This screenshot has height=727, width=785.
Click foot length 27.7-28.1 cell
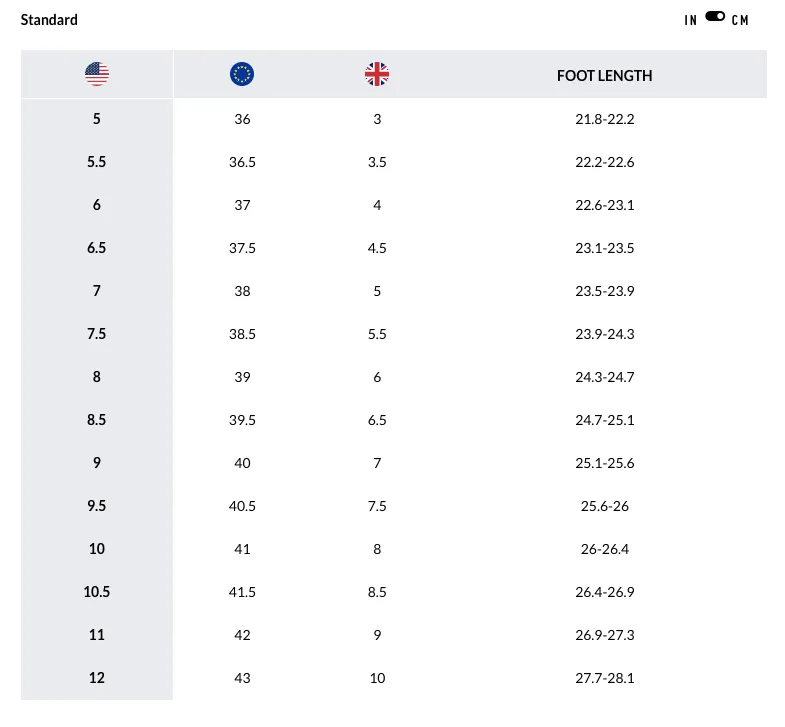605,678
